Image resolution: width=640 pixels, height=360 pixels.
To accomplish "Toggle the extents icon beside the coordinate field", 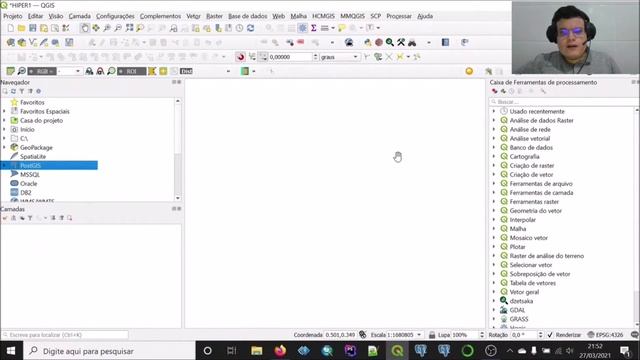I will click(x=362, y=335).
